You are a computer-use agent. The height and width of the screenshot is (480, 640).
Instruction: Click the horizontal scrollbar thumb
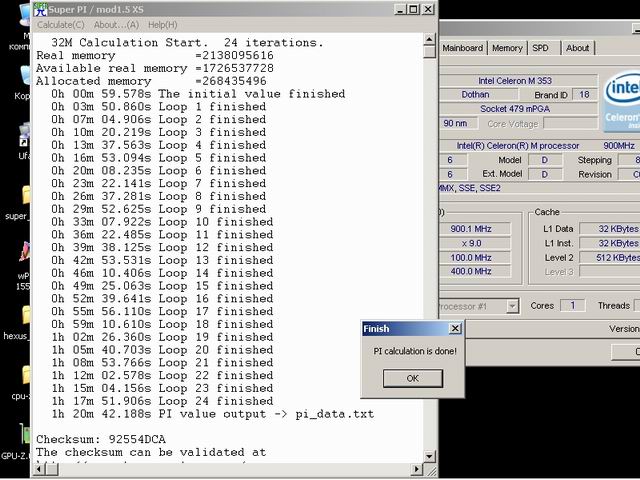point(52,469)
